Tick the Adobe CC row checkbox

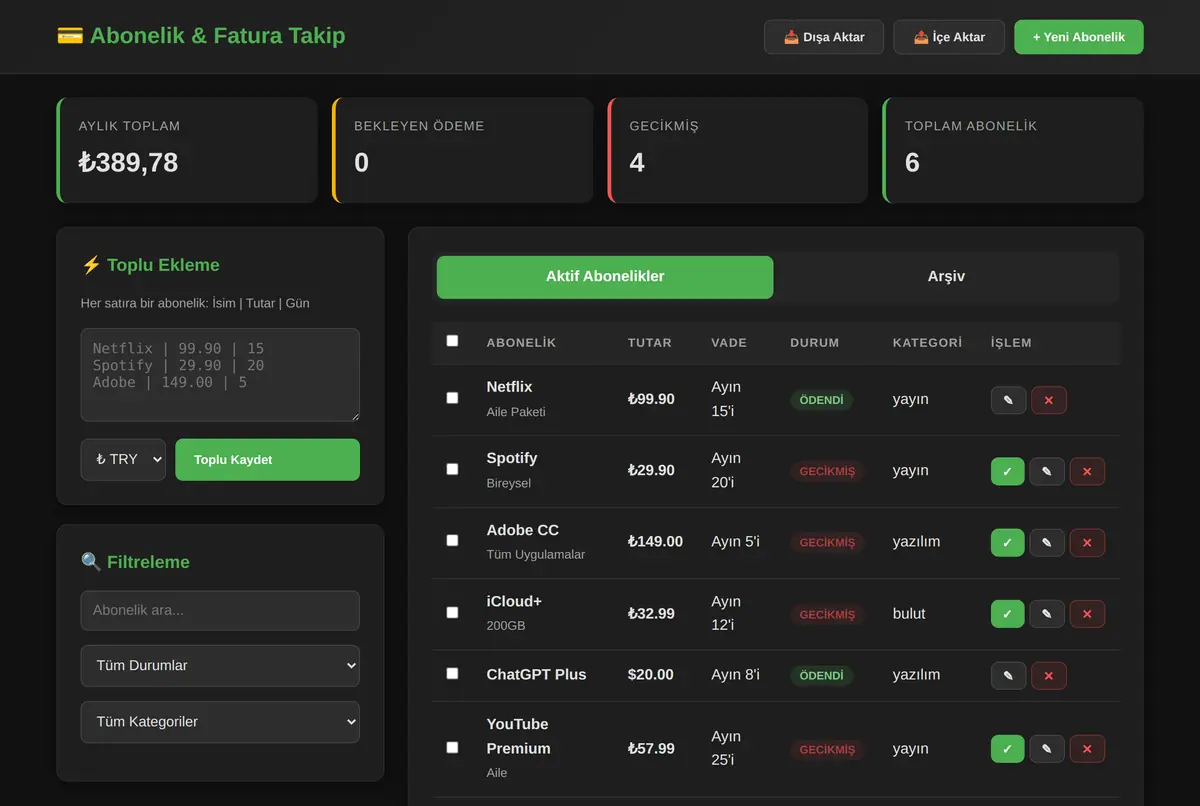click(452, 540)
